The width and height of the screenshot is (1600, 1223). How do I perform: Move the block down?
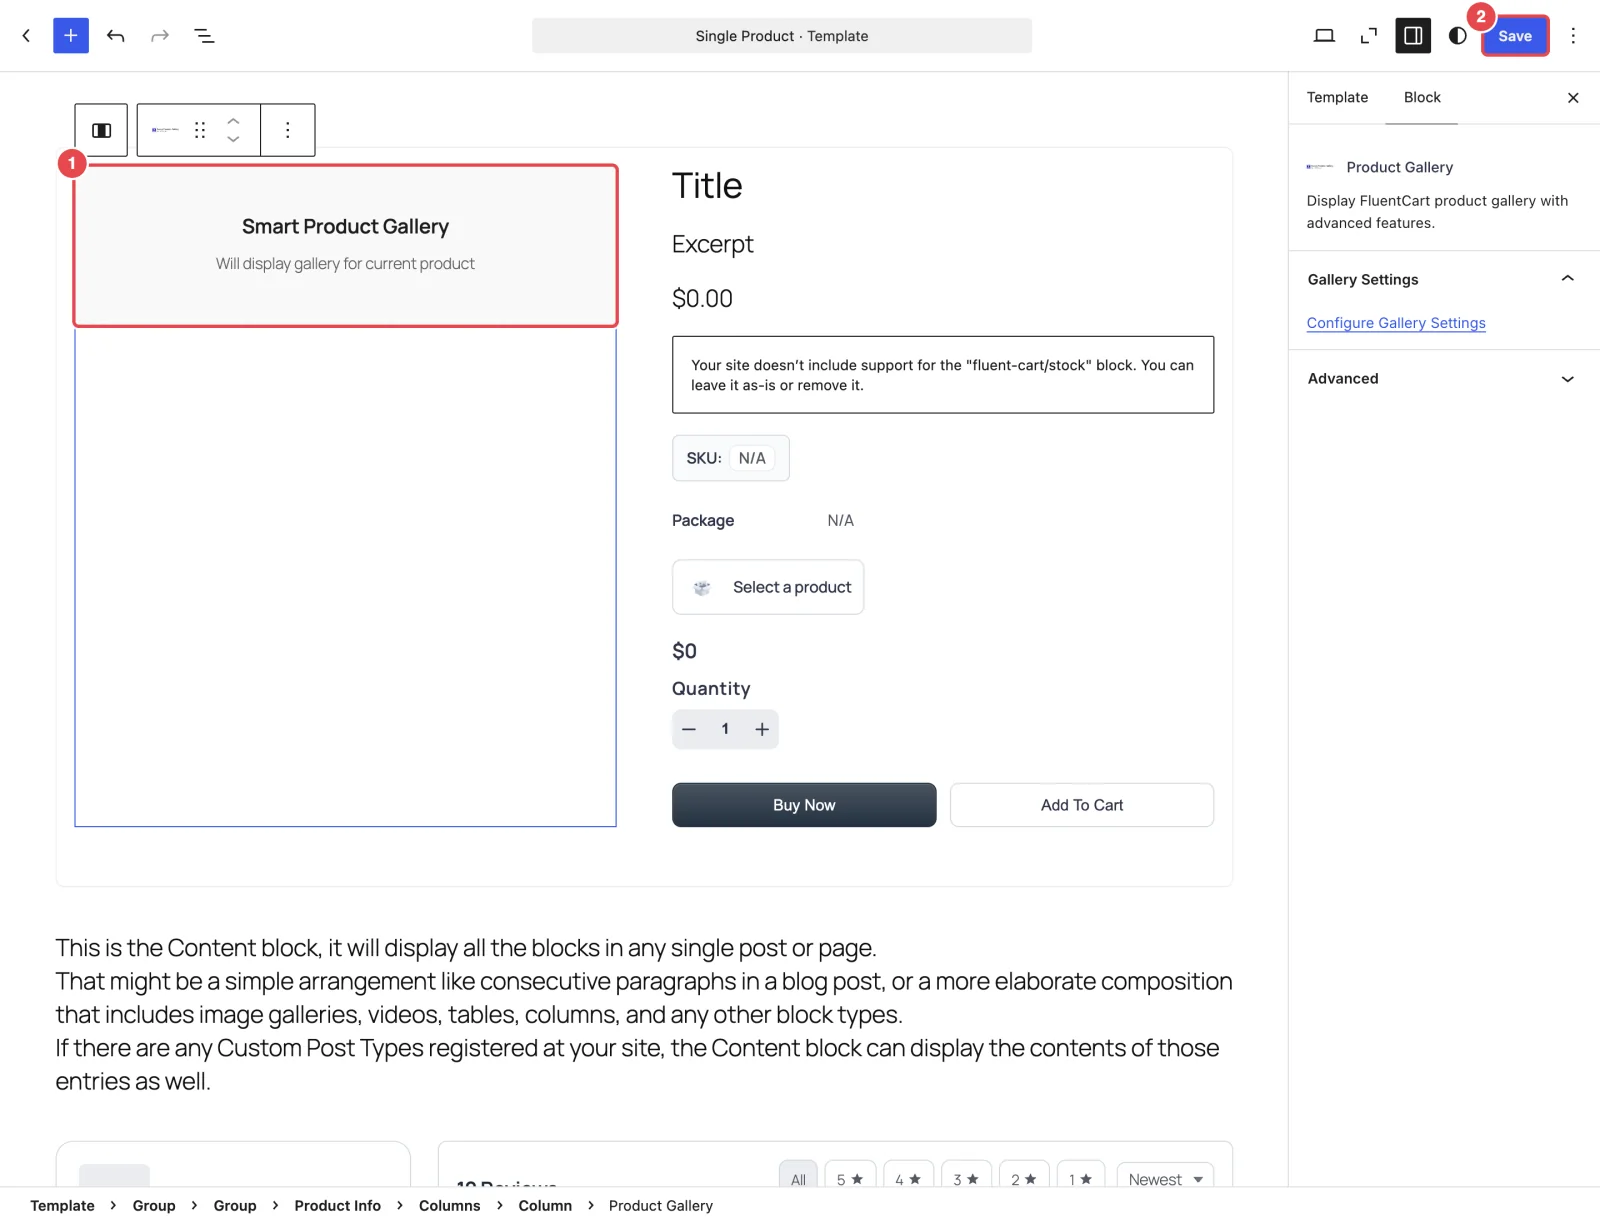233,140
